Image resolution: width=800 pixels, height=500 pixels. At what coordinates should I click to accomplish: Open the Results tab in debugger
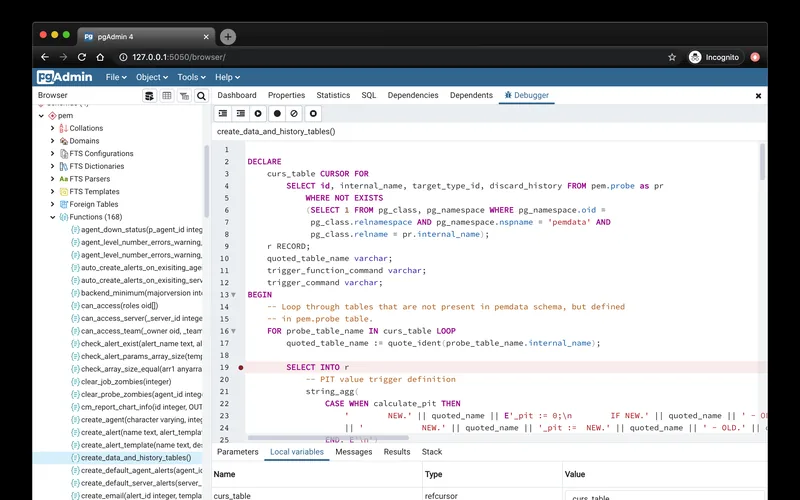397,452
